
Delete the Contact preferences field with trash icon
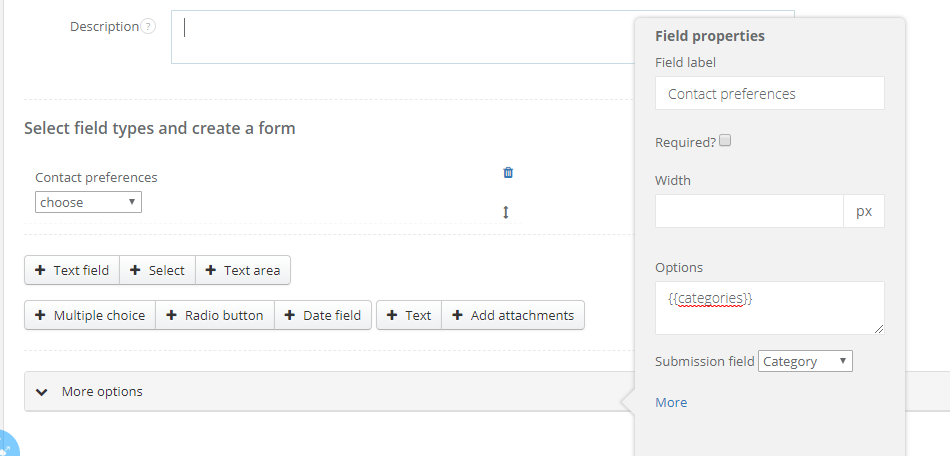508,172
